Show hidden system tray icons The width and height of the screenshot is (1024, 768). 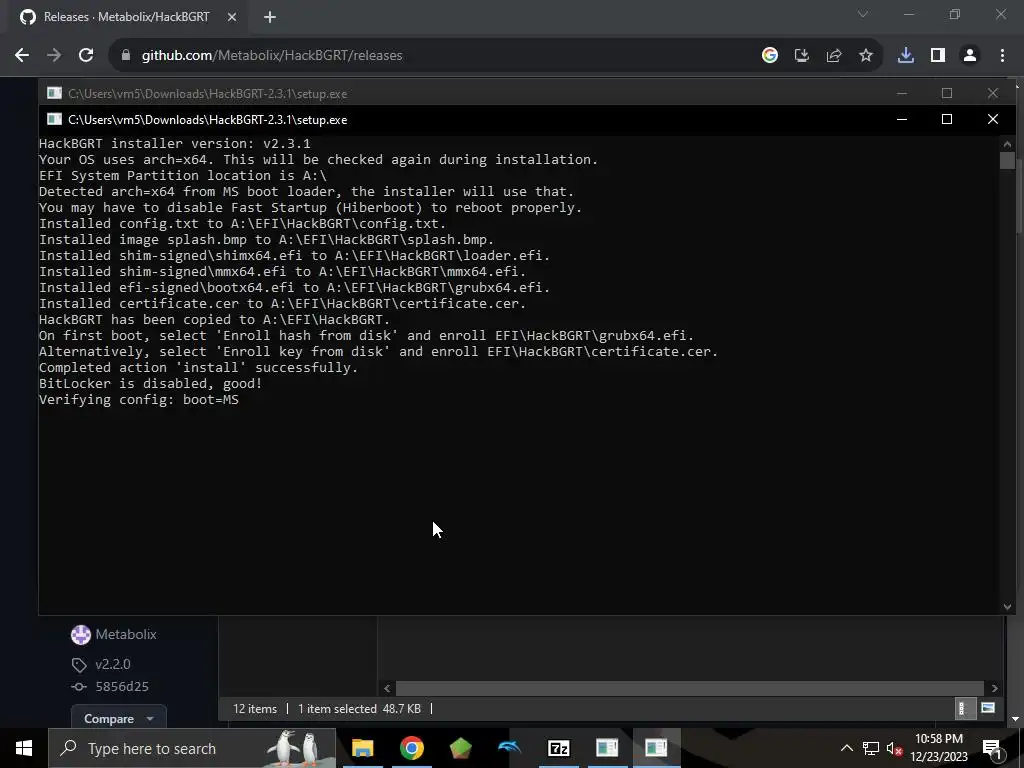click(x=846, y=748)
